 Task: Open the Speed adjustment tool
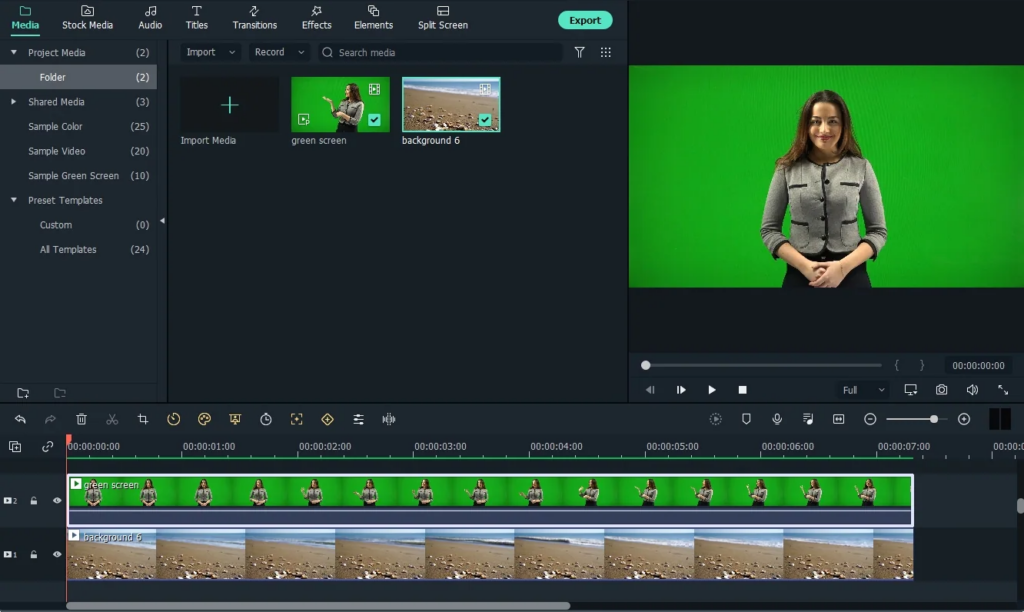pos(173,419)
